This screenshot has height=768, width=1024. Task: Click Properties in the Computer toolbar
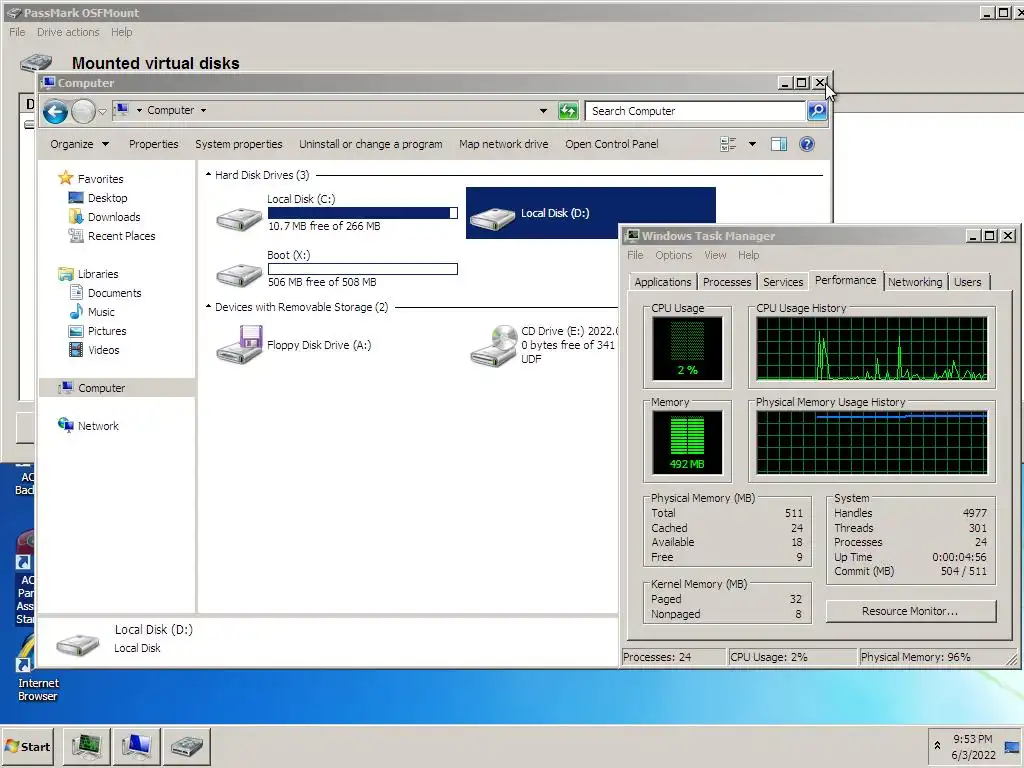tap(153, 144)
